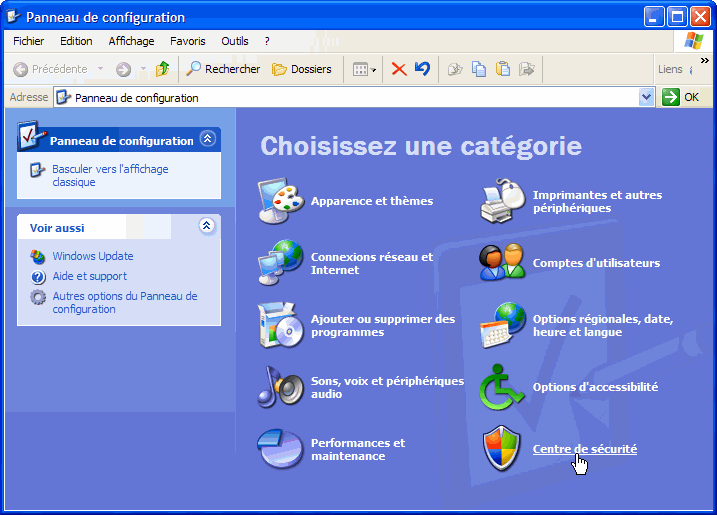Click Connexions réseau et Internet text link
The height and width of the screenshot is (515, 717).
click(372, 263)
